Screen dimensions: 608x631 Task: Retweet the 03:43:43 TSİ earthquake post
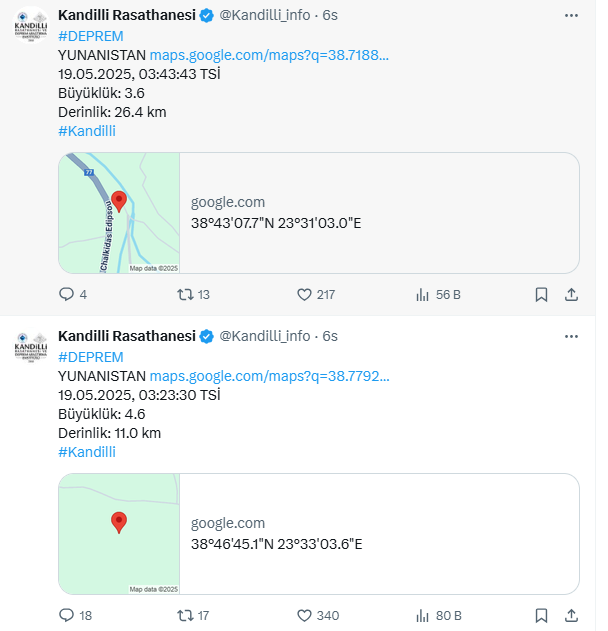185,295
